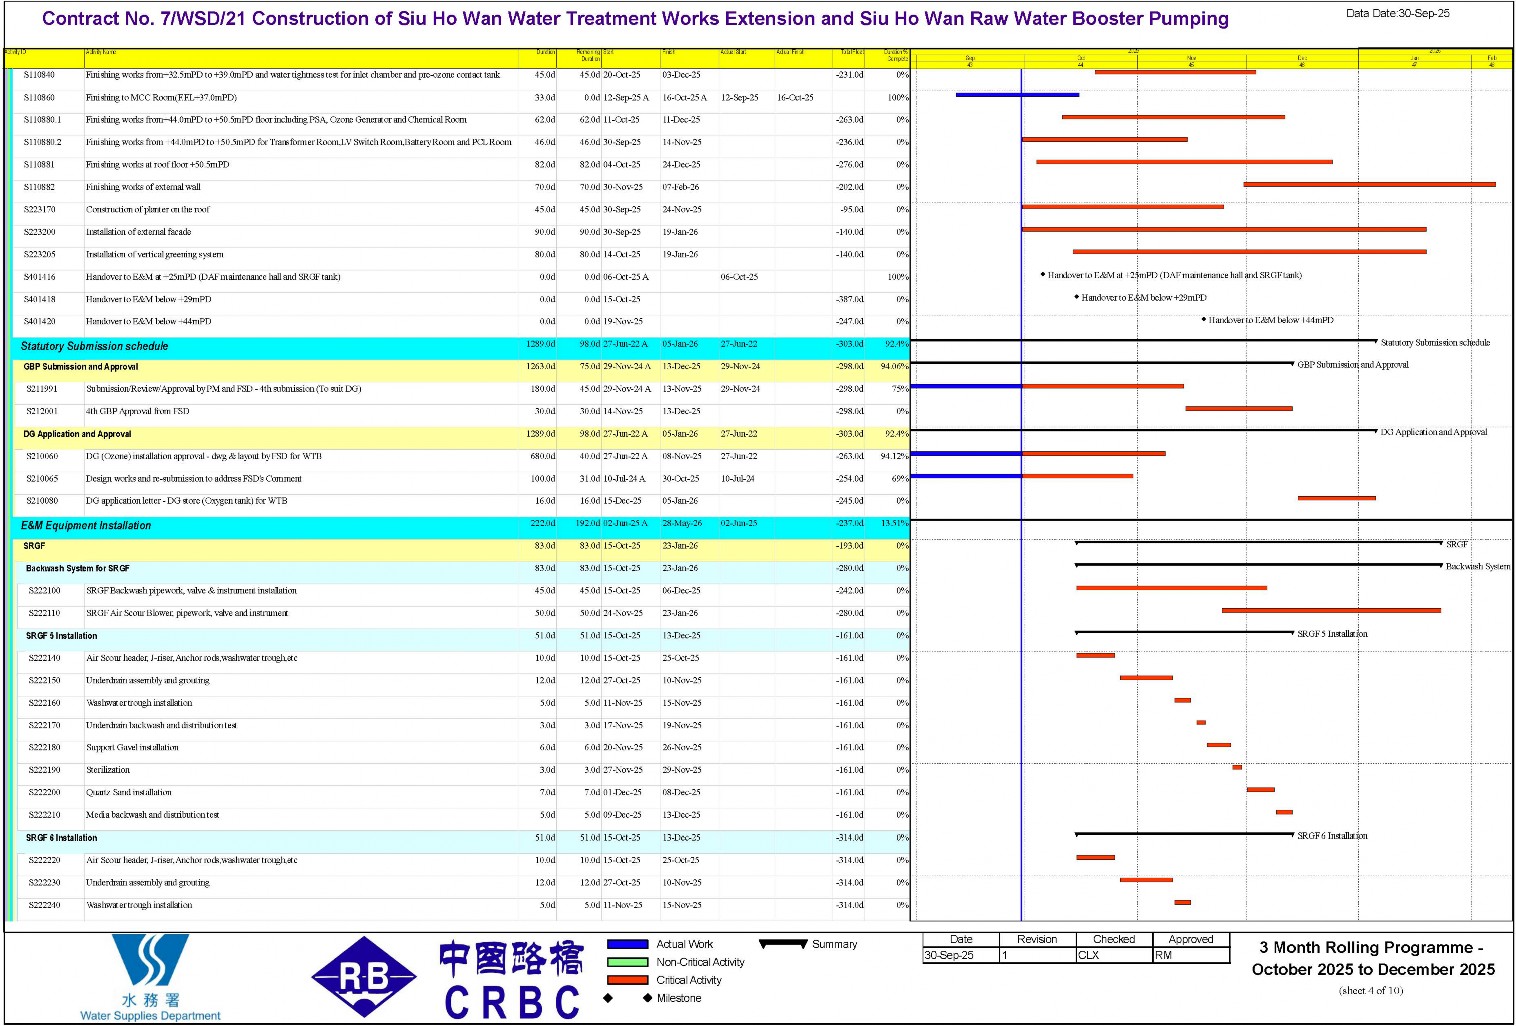
Task: Click activity ID S222220
Action: tap(44, 860)
